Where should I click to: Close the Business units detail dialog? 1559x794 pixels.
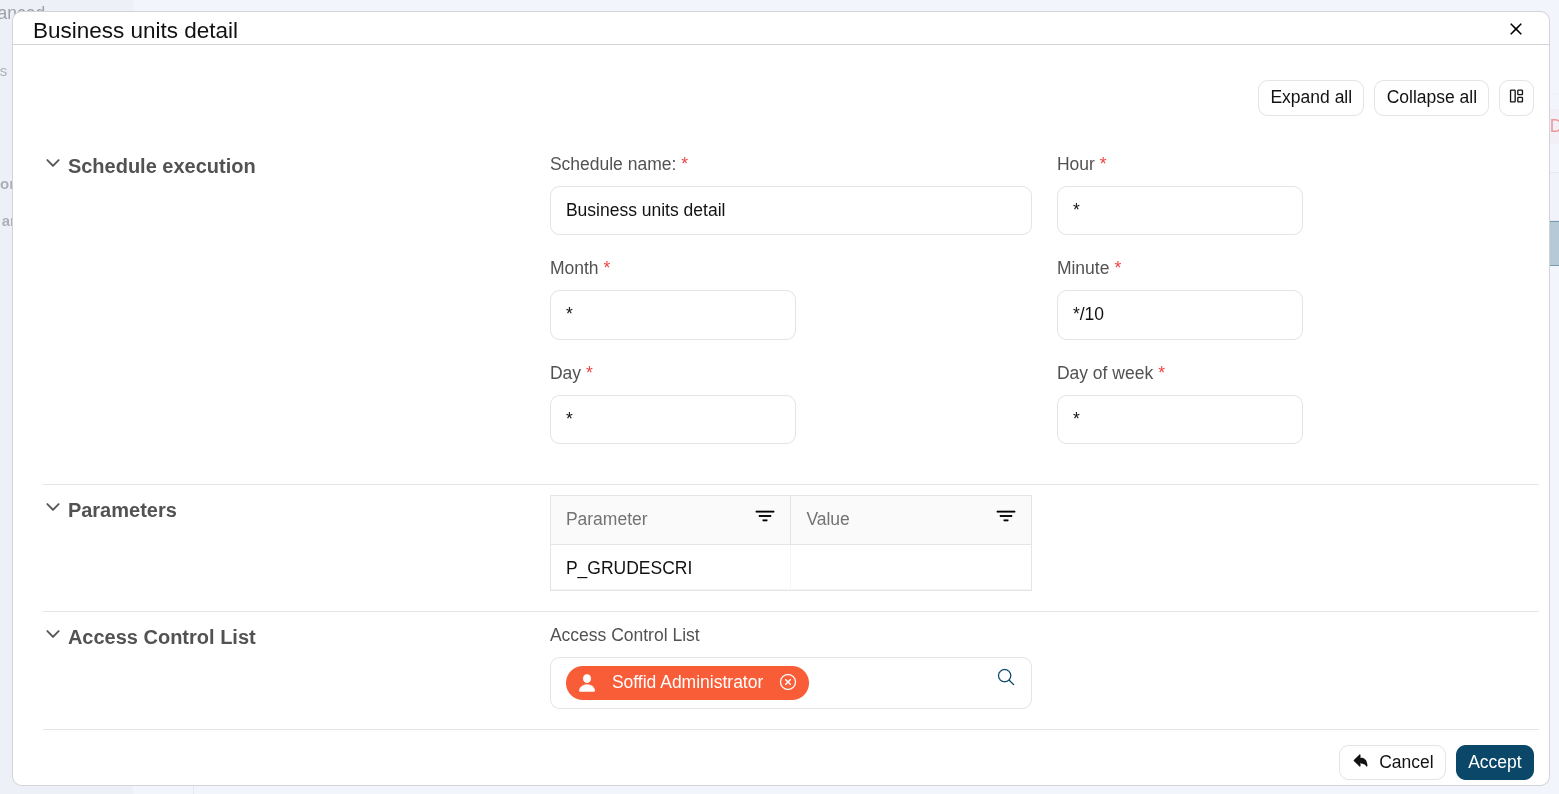(x=1516, y=29)
